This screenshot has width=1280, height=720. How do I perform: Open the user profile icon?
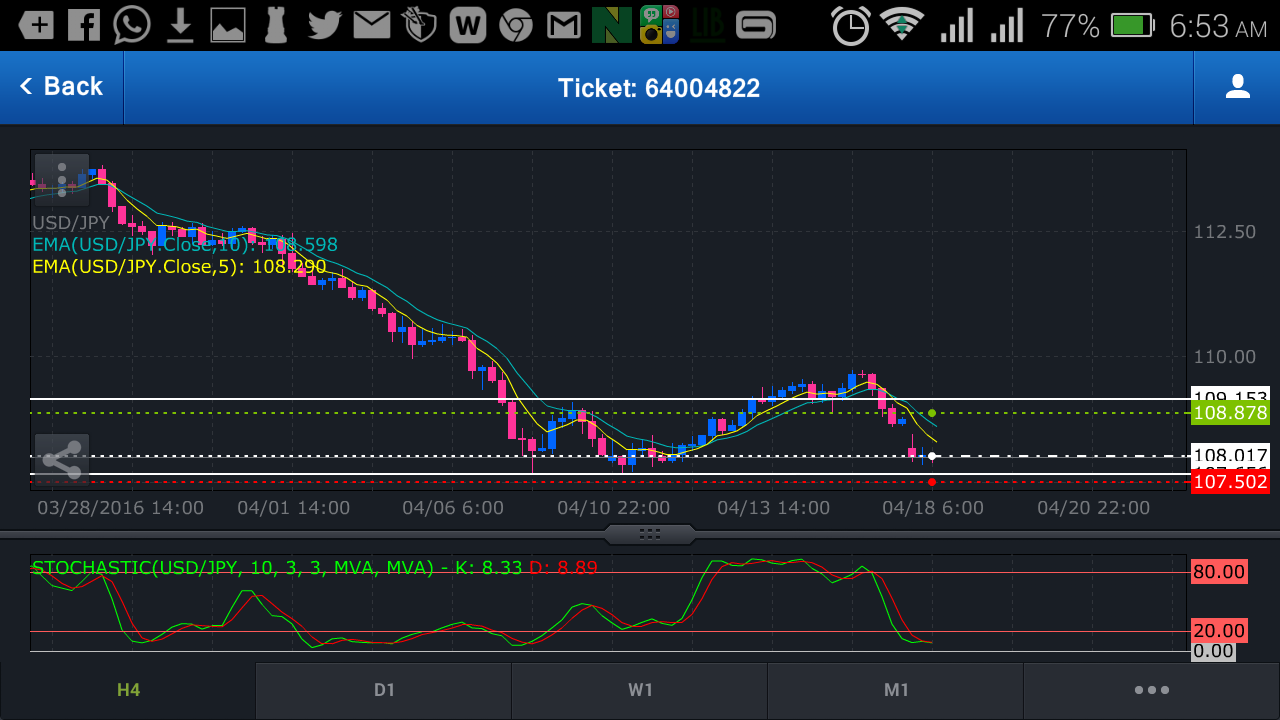coord(1237,87)
